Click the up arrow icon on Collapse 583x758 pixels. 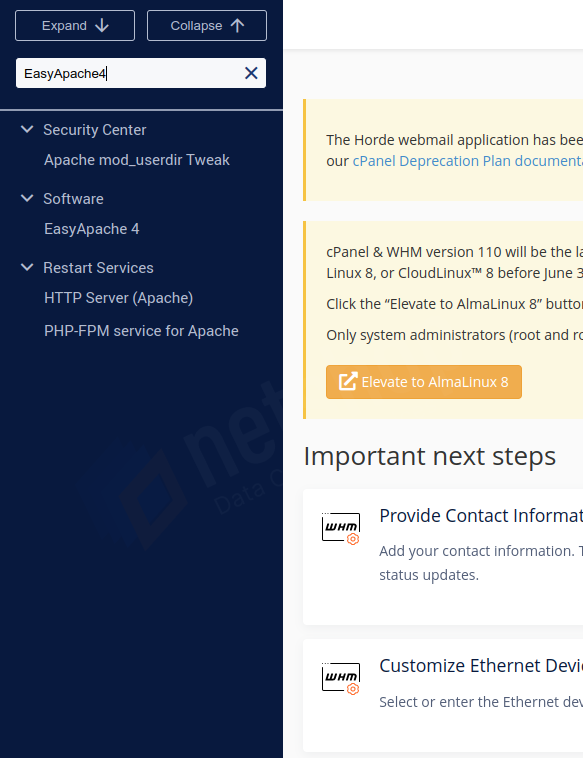coord(237,26)
